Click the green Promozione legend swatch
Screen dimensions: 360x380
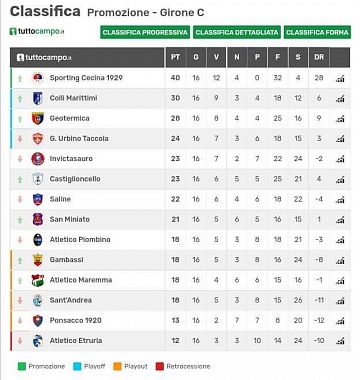click(x=22, y=367)
